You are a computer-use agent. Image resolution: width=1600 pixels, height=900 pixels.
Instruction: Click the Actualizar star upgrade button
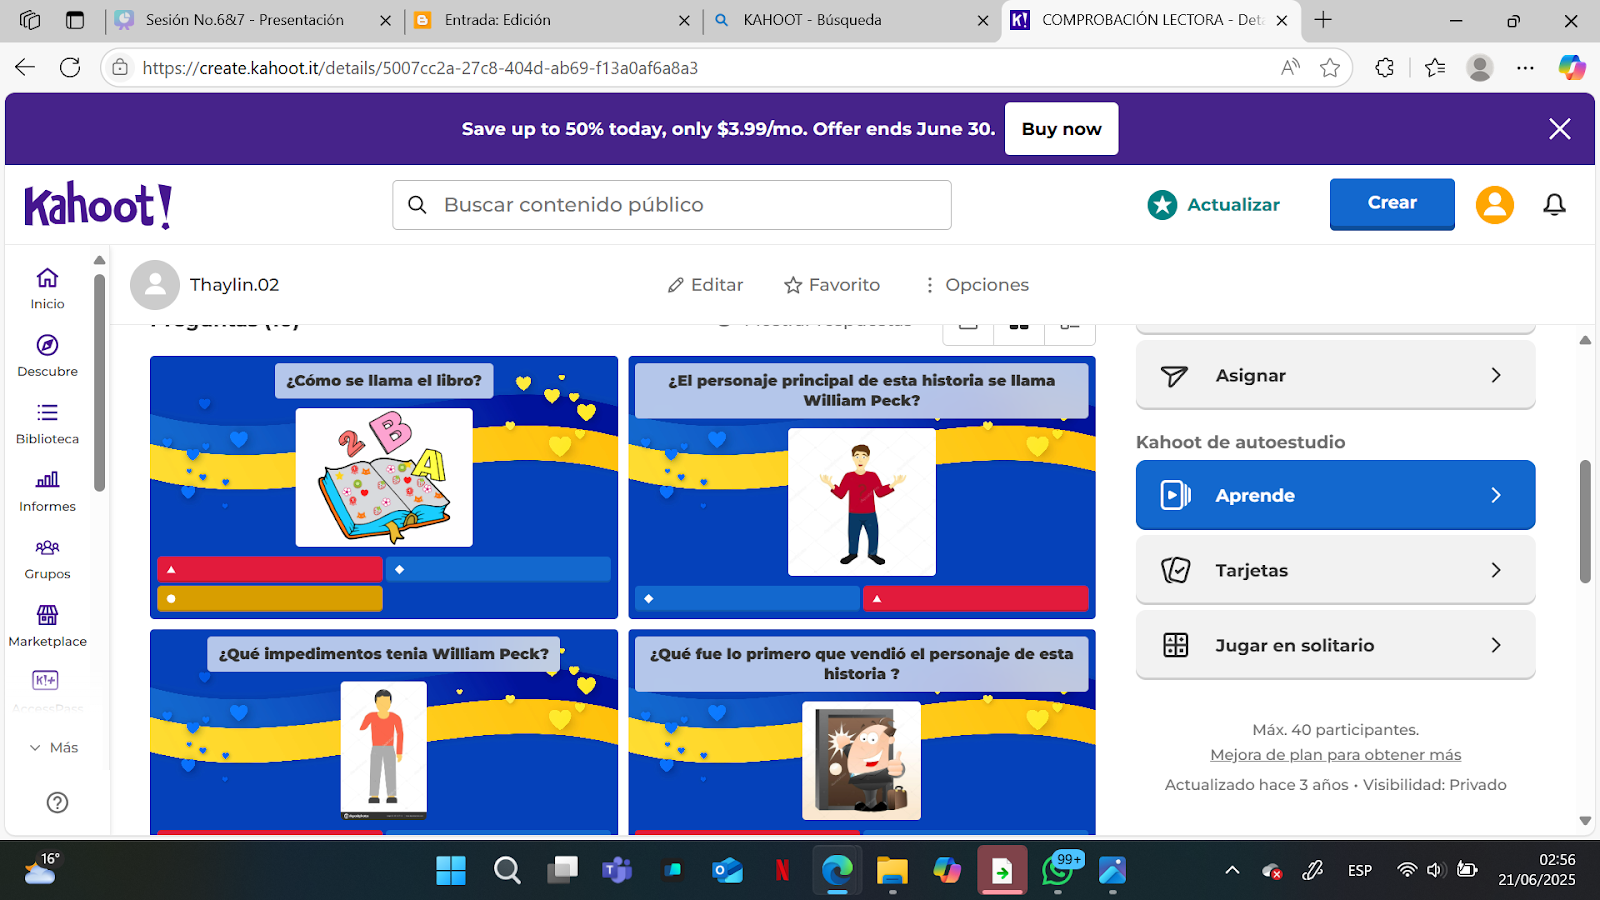click(1214, 205)
